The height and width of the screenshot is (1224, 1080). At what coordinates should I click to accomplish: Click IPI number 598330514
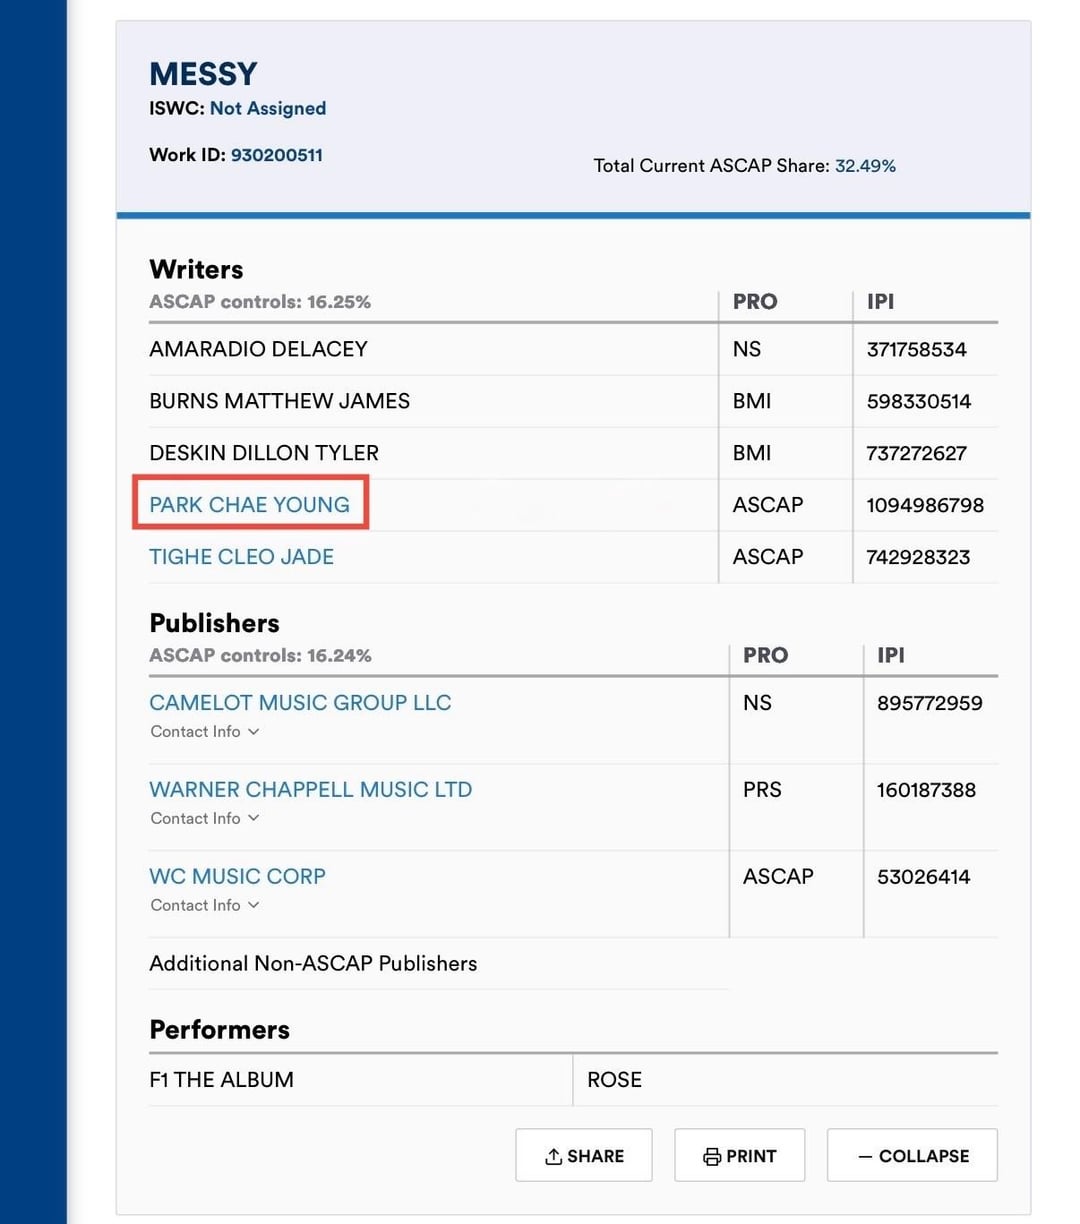[918, 402]
